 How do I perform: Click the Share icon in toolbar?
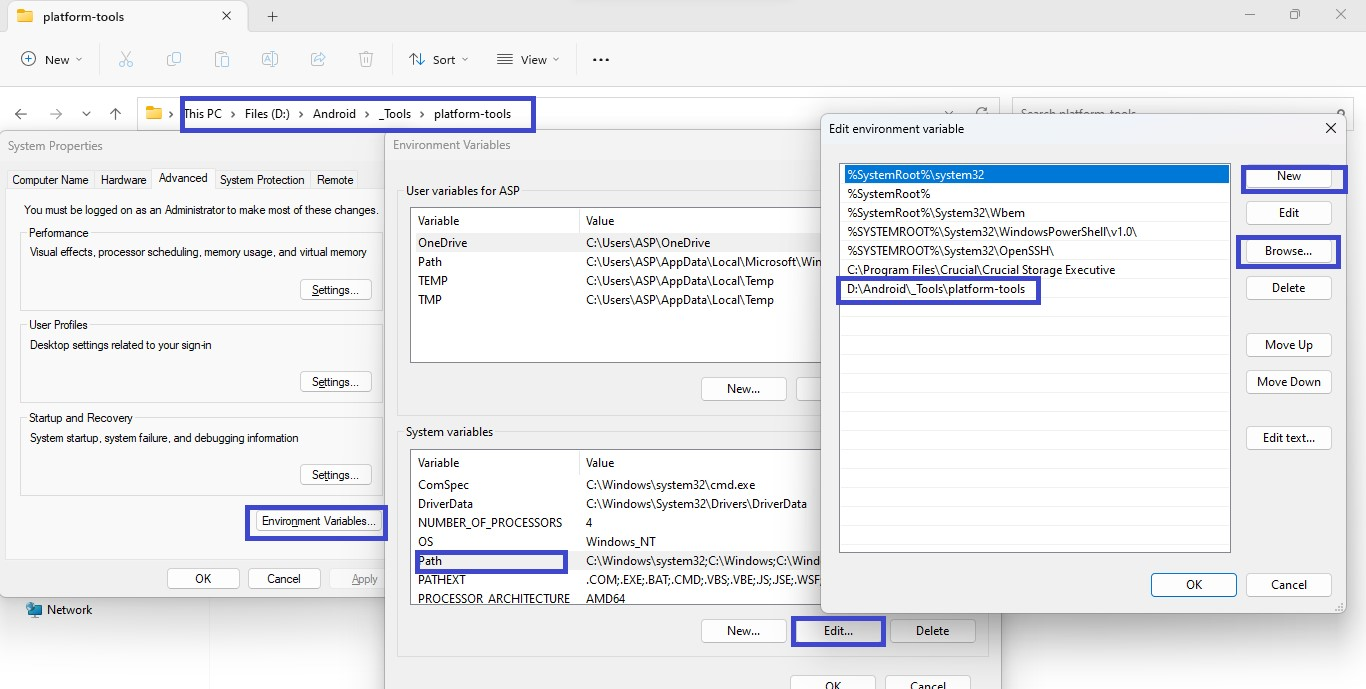tap(318, 60)
